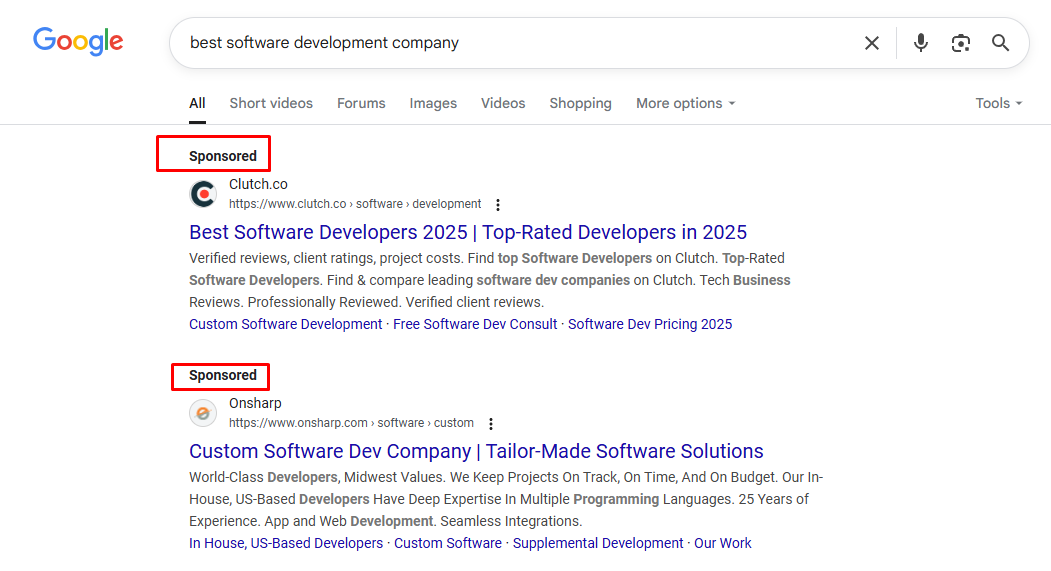The height and width of the screenshot is (571, 1051).
Task: Start voice search with the microphone icon
Action: (x=921, y=43)
